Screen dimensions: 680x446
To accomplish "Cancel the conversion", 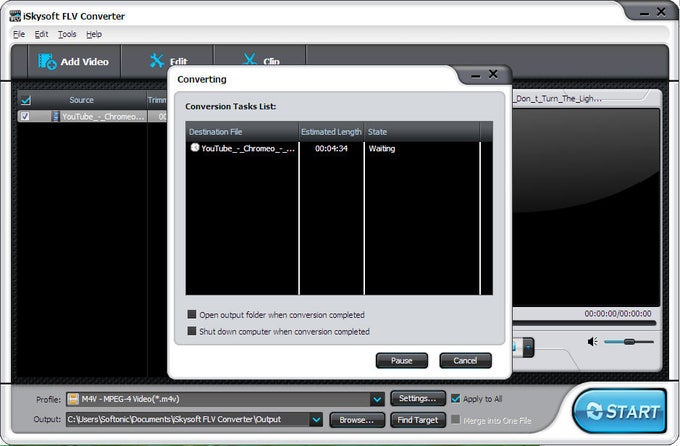I will [465, 361].
